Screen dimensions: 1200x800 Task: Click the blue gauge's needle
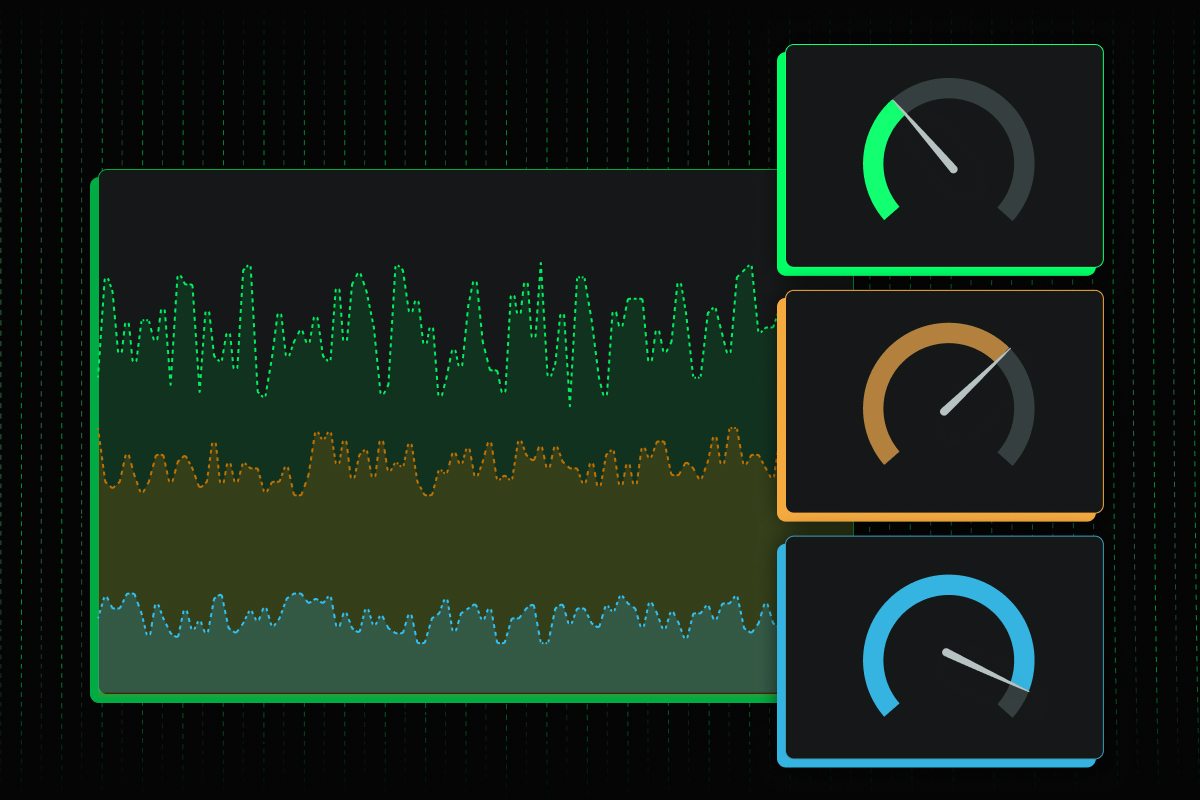point(985,671)
